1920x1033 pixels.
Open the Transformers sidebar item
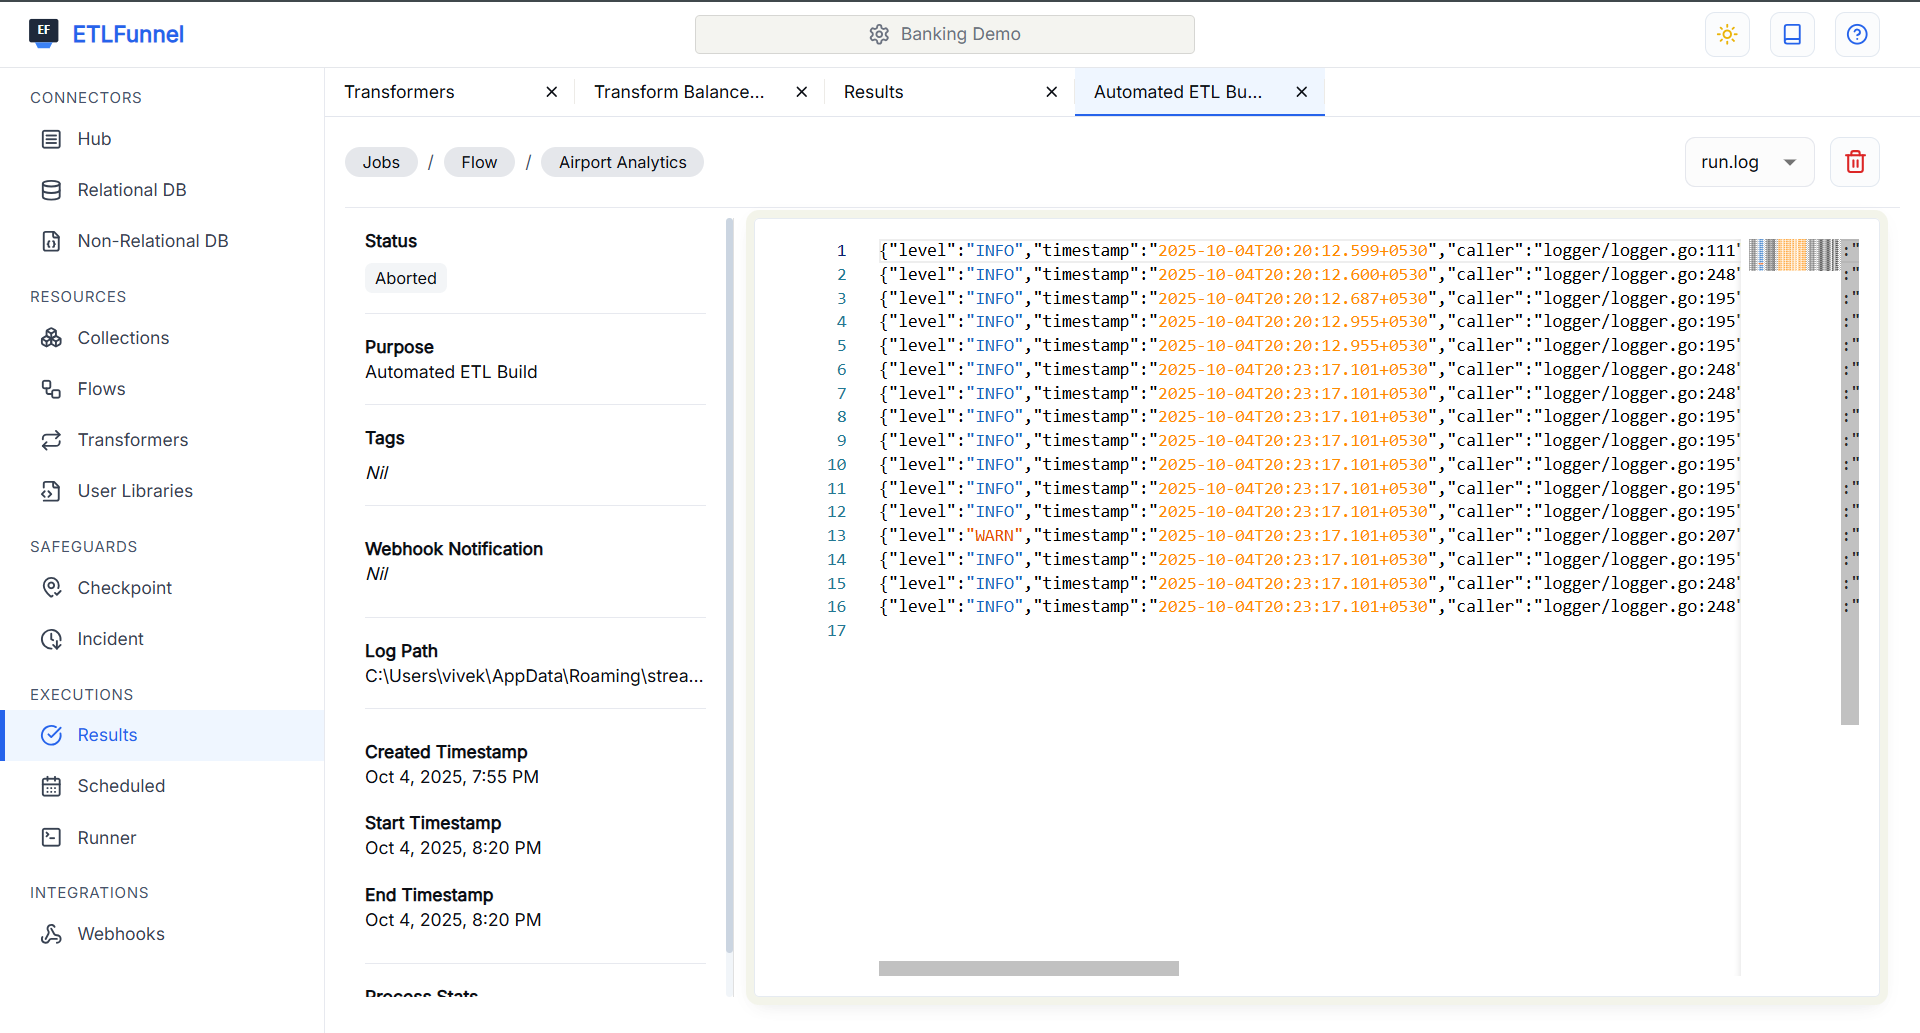[x=133, y=439]
